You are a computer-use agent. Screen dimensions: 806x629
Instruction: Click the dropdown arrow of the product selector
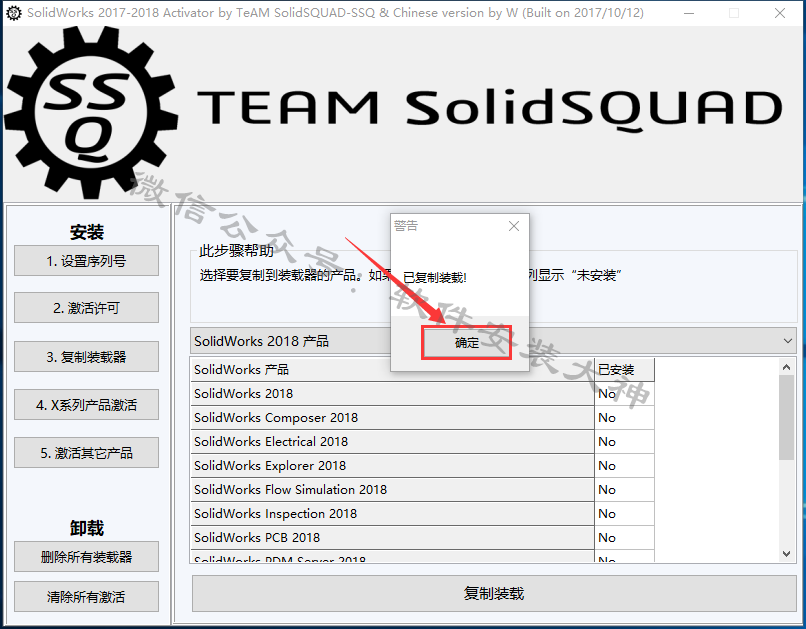787,341
